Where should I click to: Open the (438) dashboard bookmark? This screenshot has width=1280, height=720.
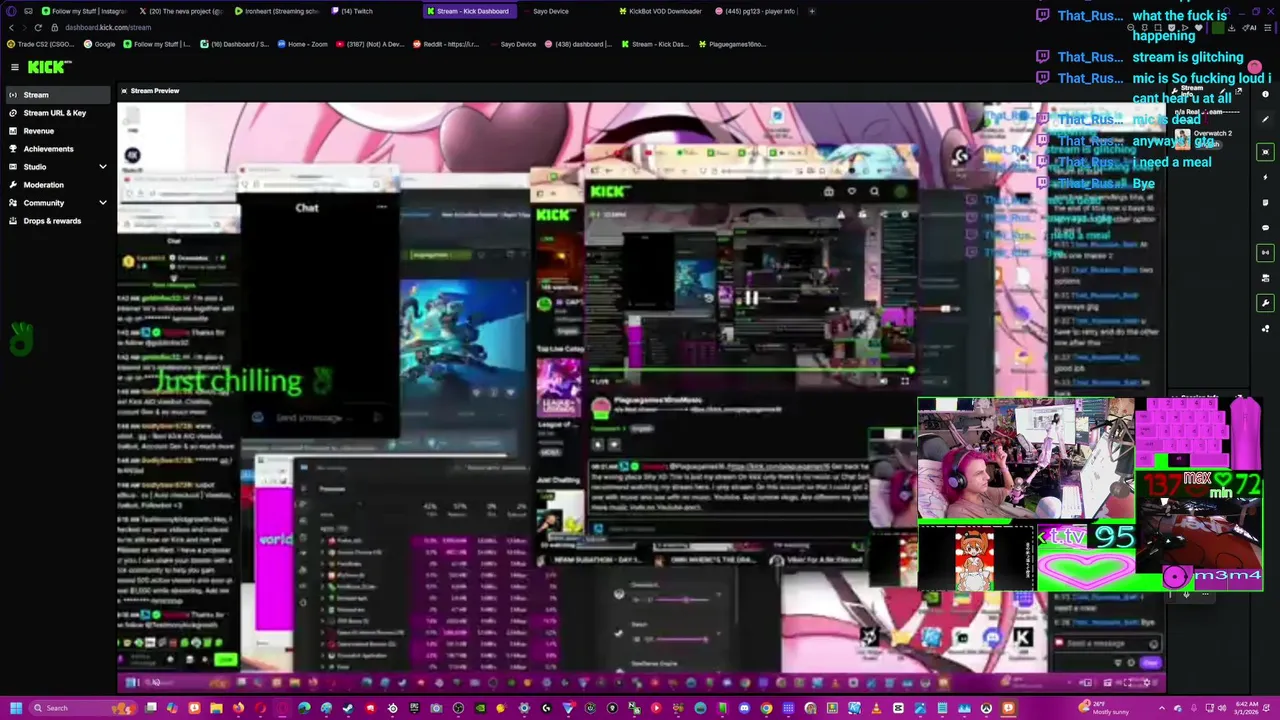(x=578, y=44)
